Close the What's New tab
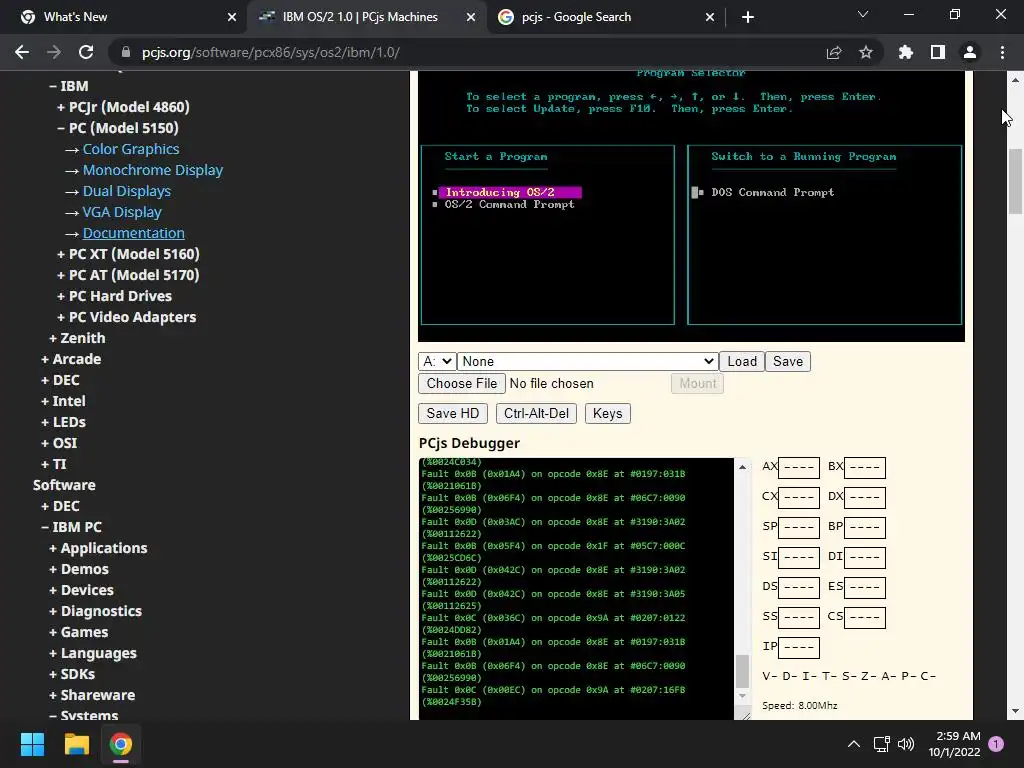Image resolution: width=1024 pixels, height=768 pixels. click(x=232, y=17)
